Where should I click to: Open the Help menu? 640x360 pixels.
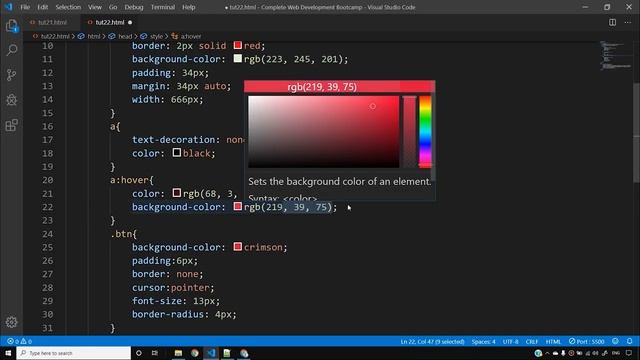(189, 7)
